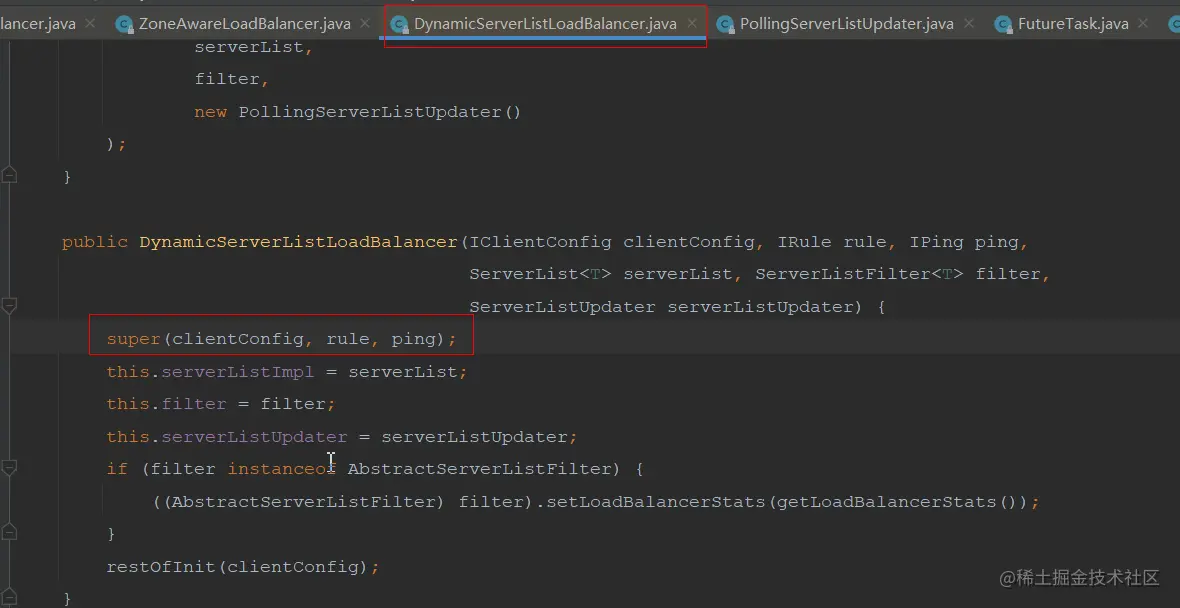The height and width of the screenshot is (608, 1180).
Task: Collapse the if instanceof block fold marker
Action: tap(9, 468)
